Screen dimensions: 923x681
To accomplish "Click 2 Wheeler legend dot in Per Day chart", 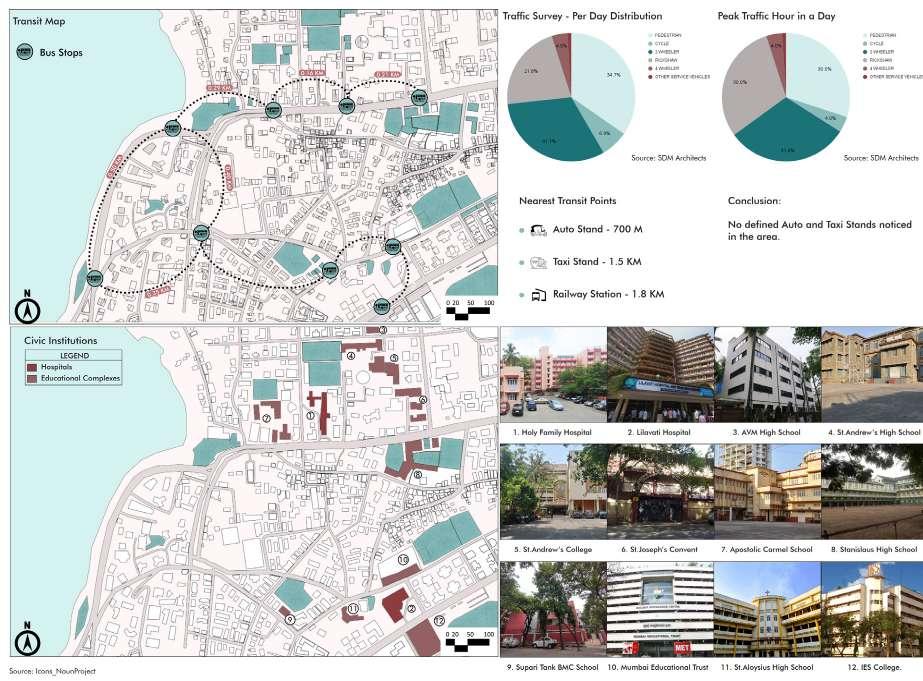I will [x=650, y=52].
